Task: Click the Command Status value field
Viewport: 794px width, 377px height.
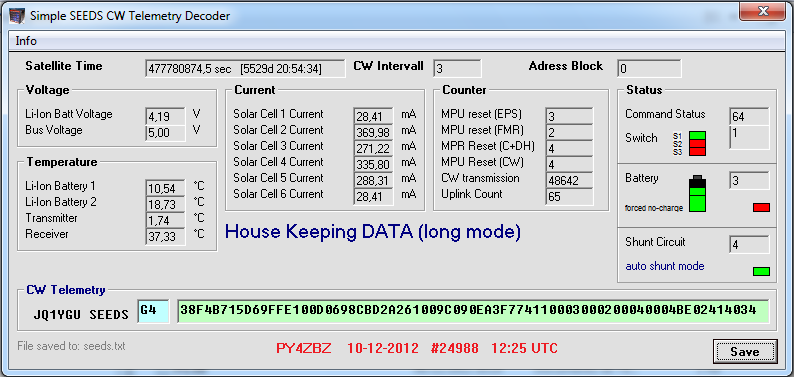Action: click(749, 116)
